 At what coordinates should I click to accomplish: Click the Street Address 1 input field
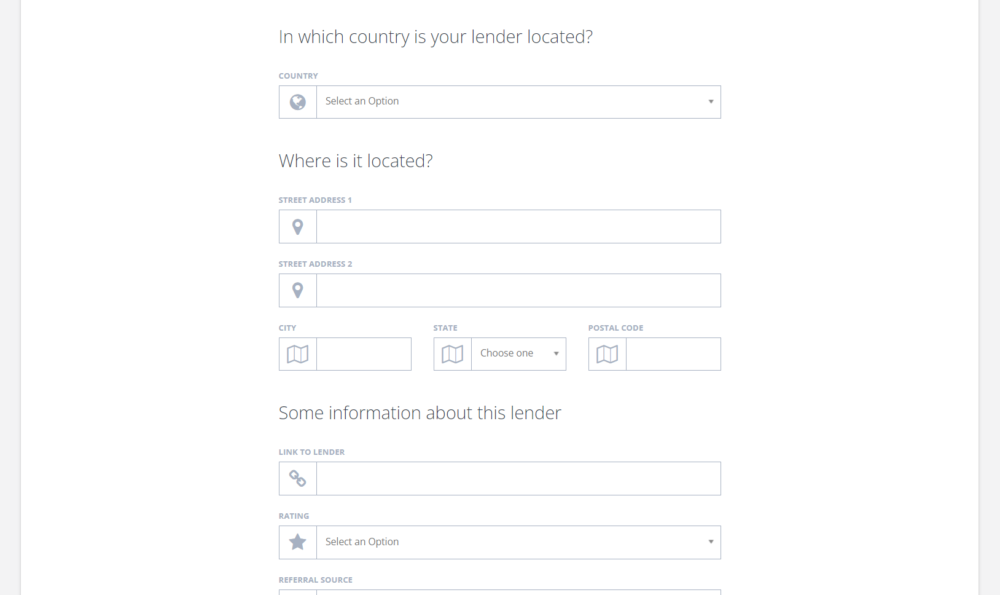(518, 226)
